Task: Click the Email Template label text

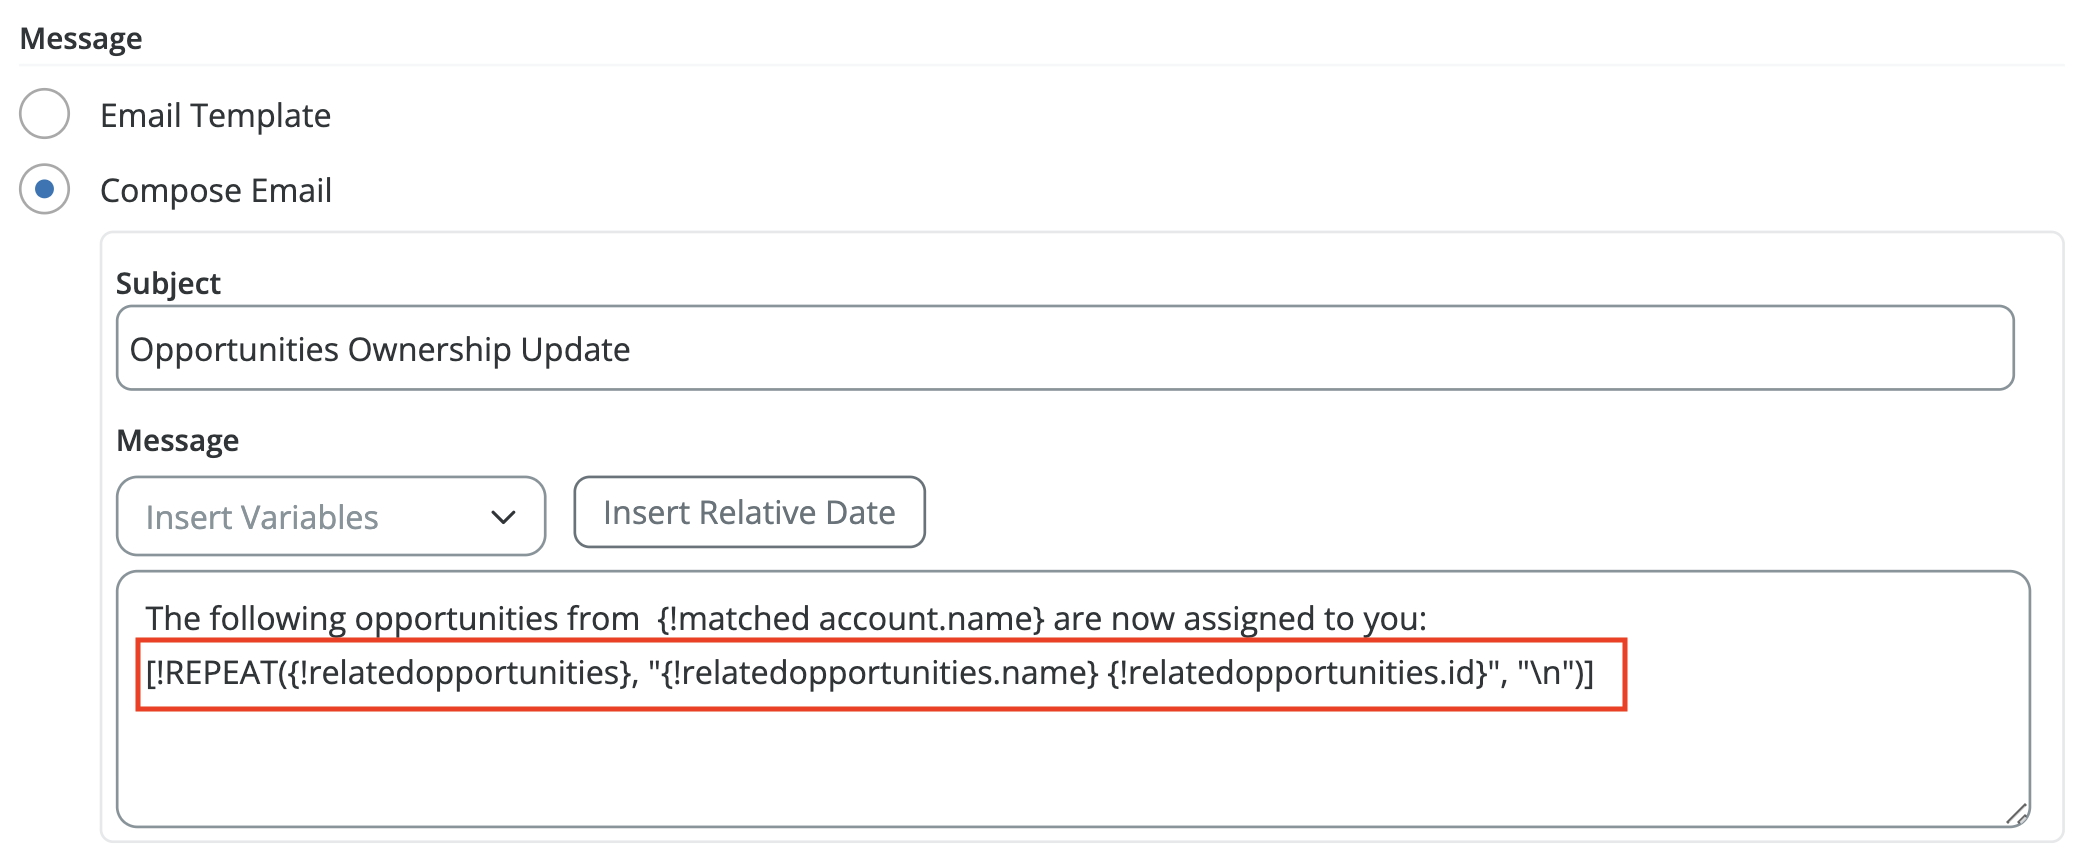Action: pyautogui.click(x=215, y=116)
